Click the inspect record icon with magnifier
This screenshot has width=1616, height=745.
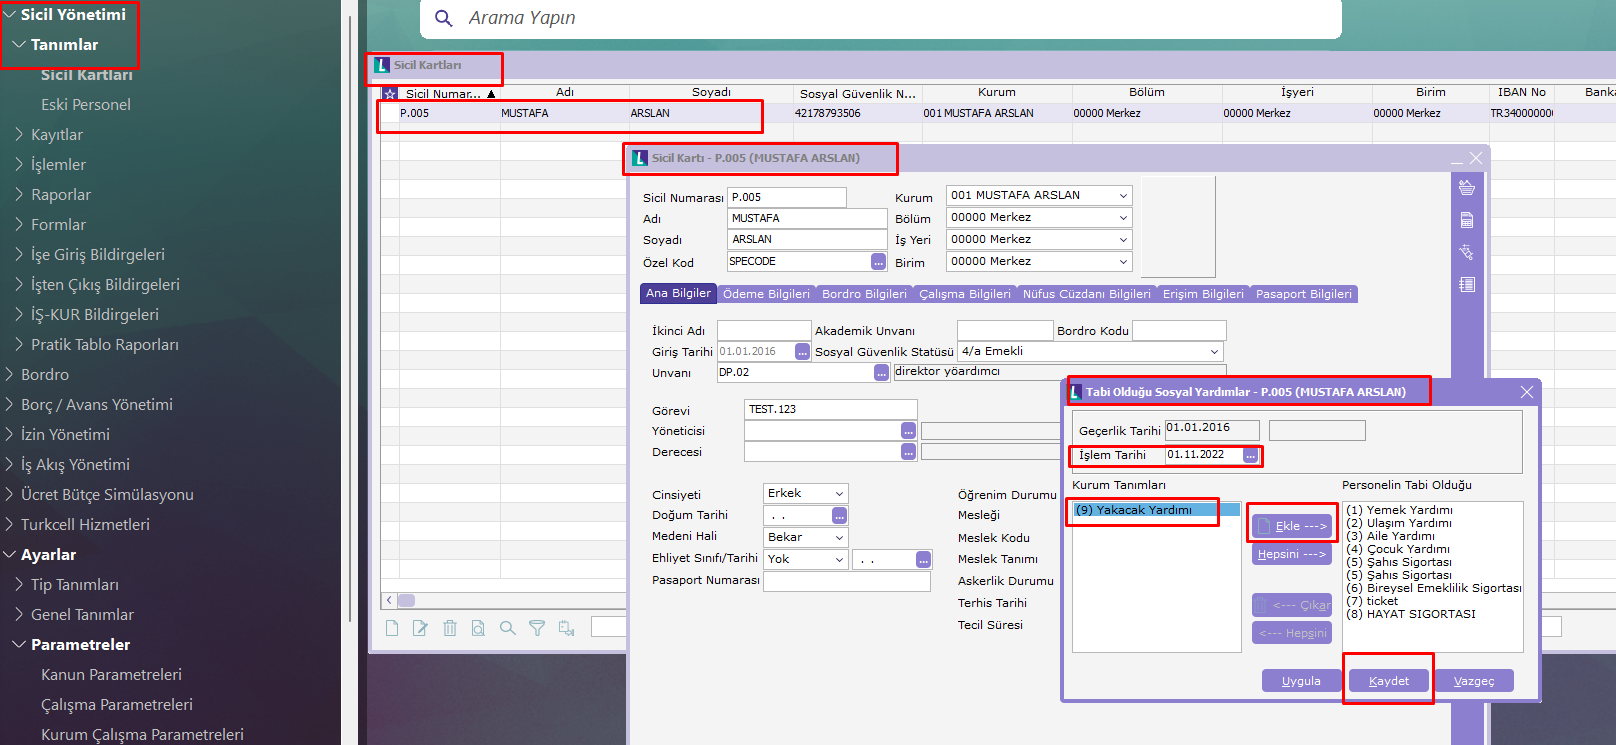[x=478, y=628]
